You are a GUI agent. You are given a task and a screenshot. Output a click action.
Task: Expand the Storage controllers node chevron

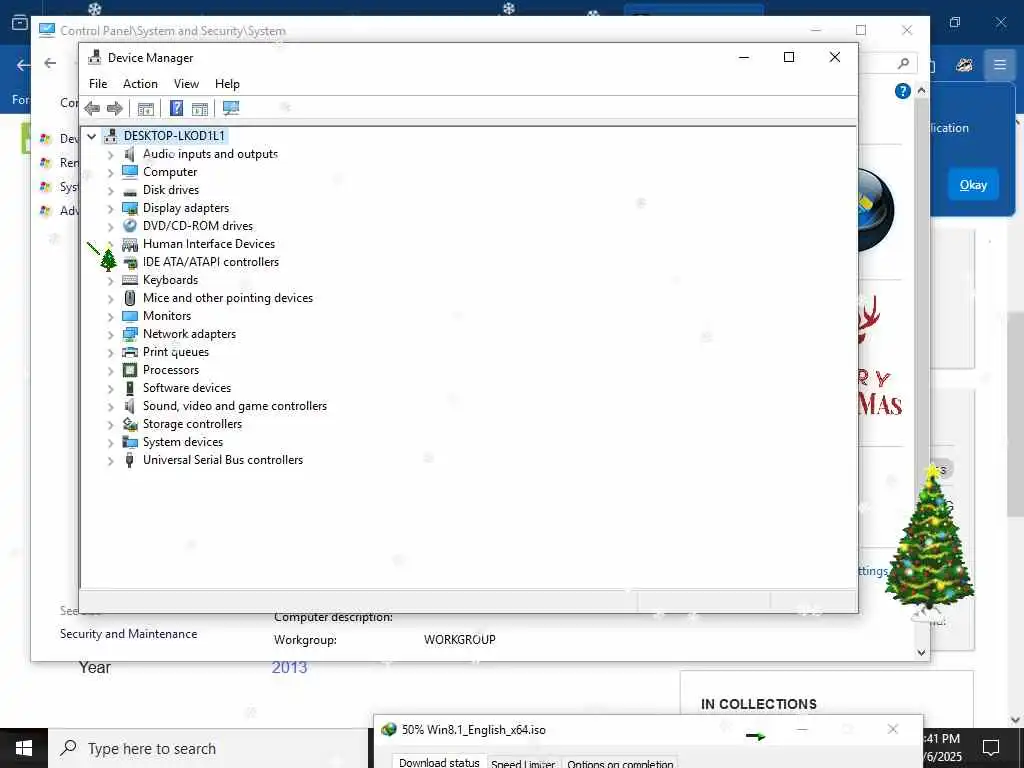[110, 425]
